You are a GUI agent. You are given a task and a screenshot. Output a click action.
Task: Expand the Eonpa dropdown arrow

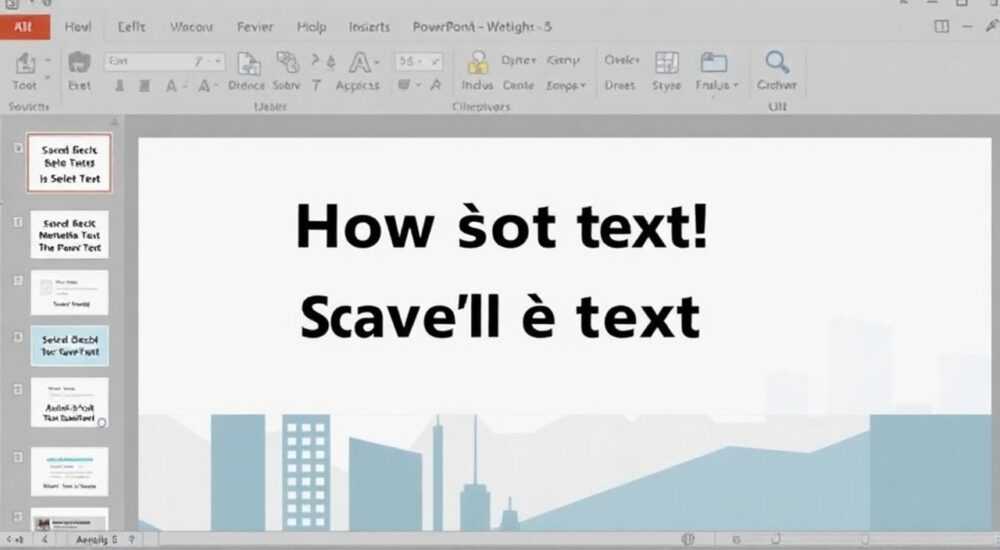coord(582,85)
